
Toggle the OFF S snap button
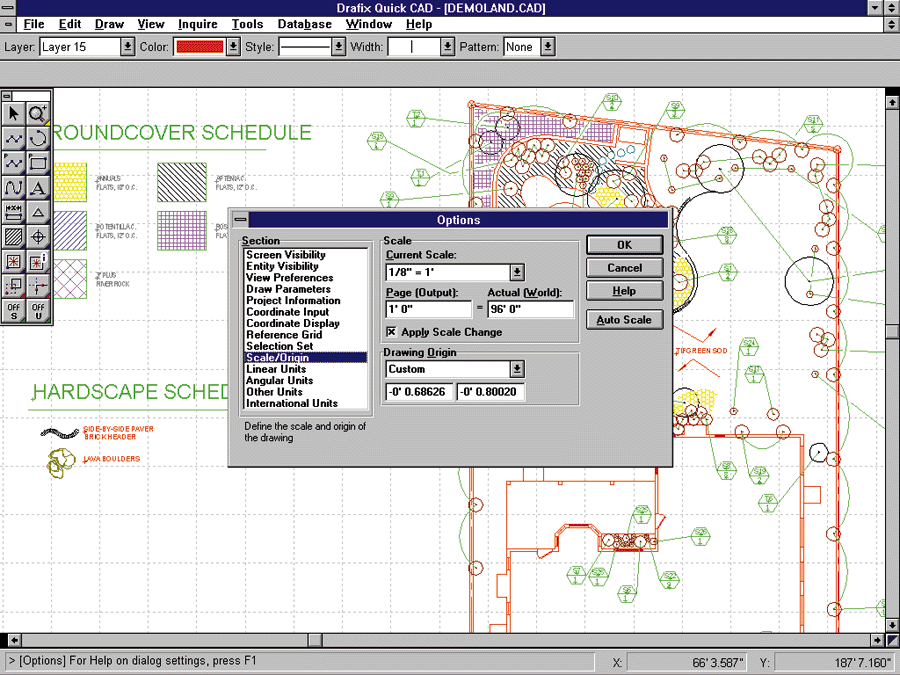coord(14,311)
